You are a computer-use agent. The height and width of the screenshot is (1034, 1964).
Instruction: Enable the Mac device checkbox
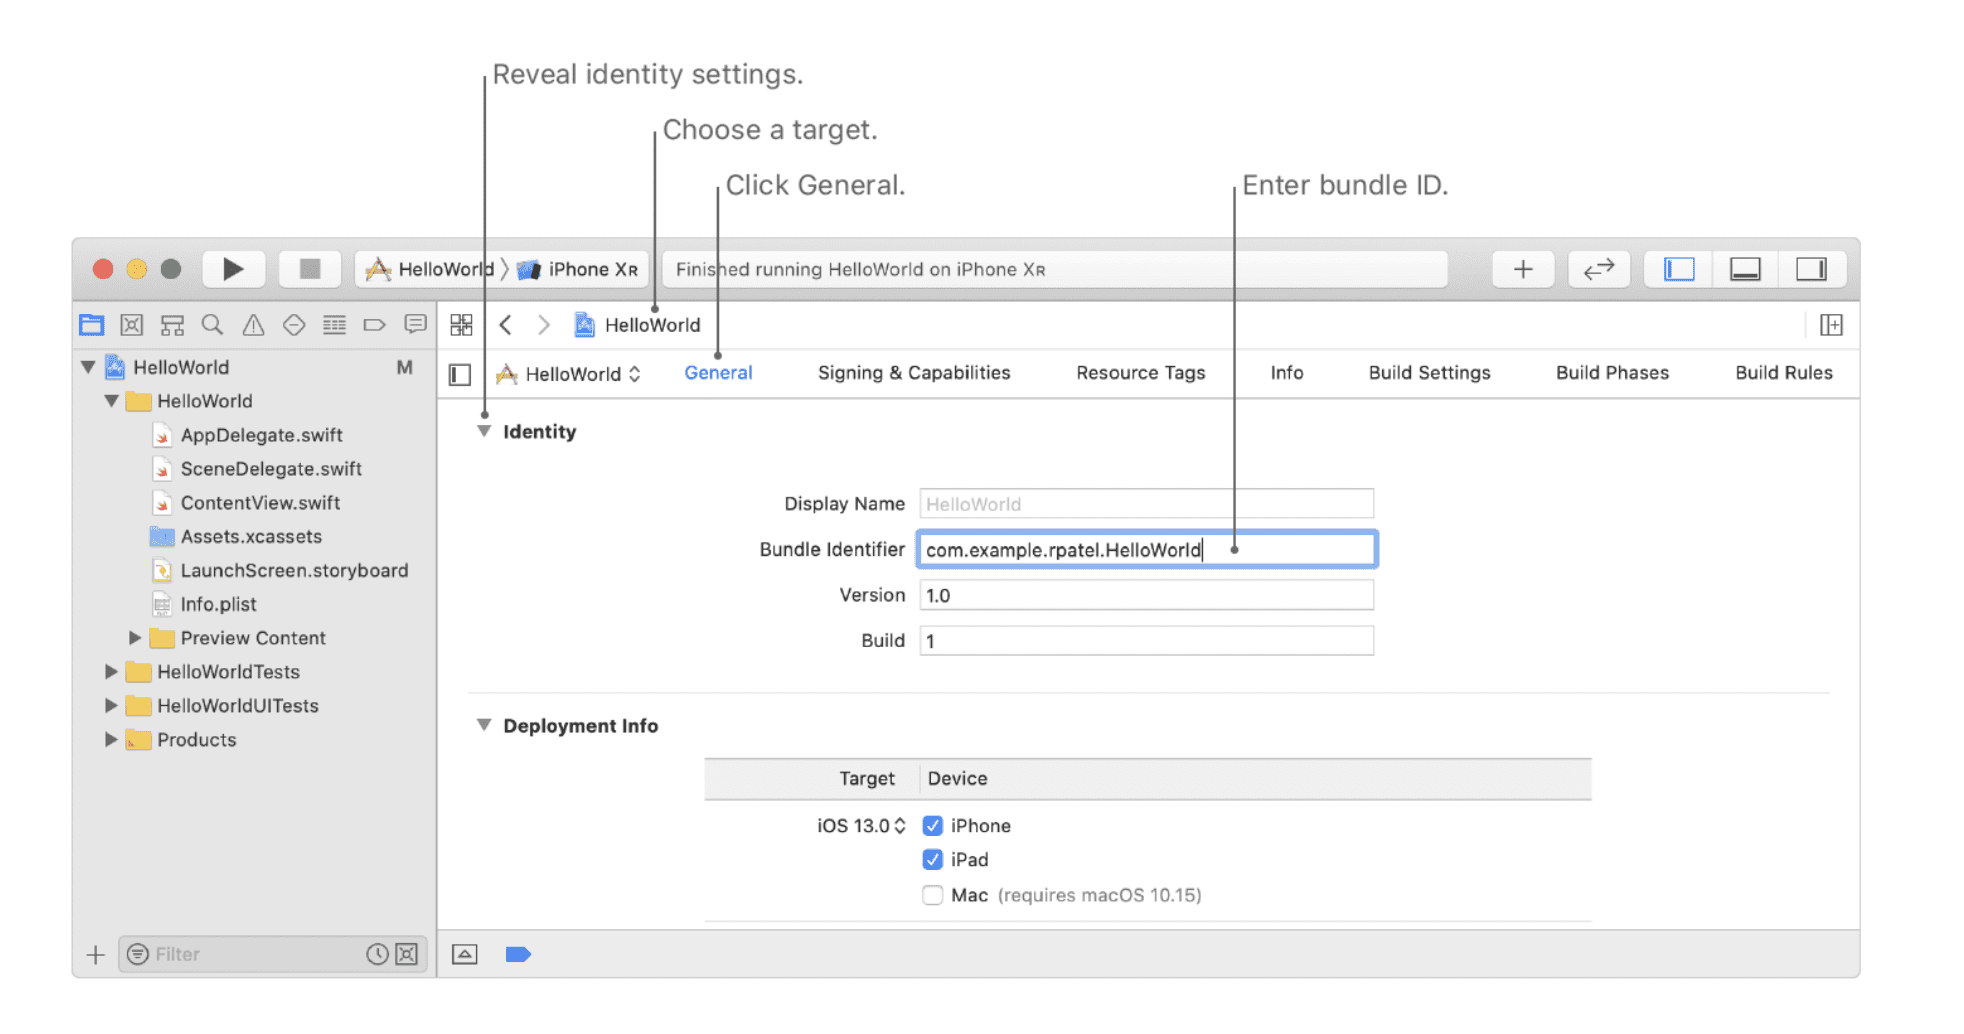pos(932,895)
